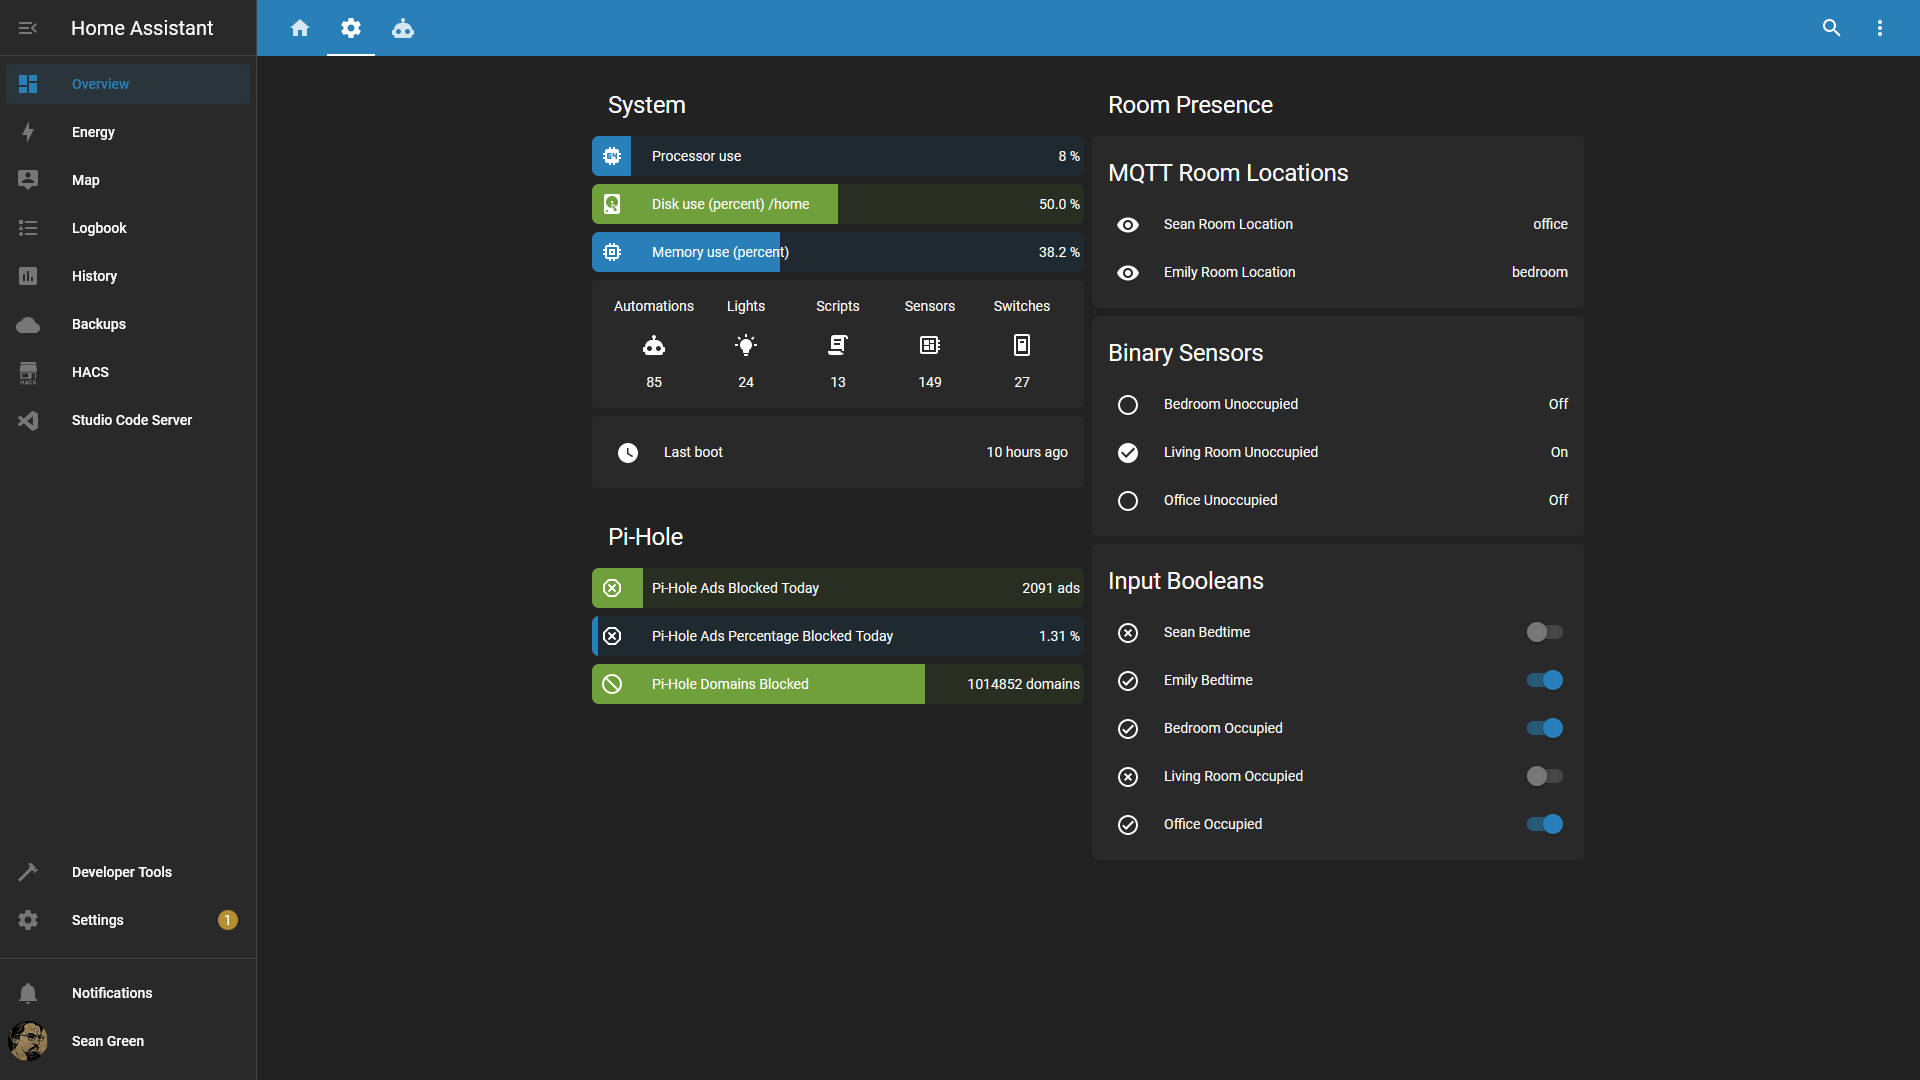Open the History panel
Screen dimensions: 1920x1080
(x=128, y=276)
